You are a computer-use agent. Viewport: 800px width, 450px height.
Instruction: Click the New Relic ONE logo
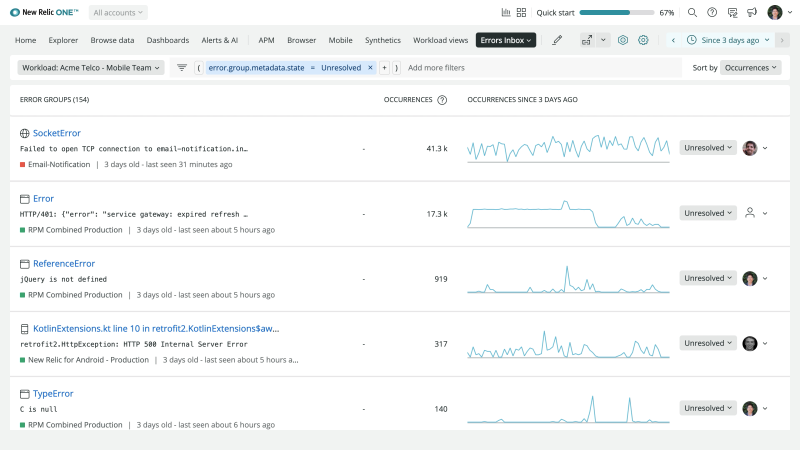(44, 12)
